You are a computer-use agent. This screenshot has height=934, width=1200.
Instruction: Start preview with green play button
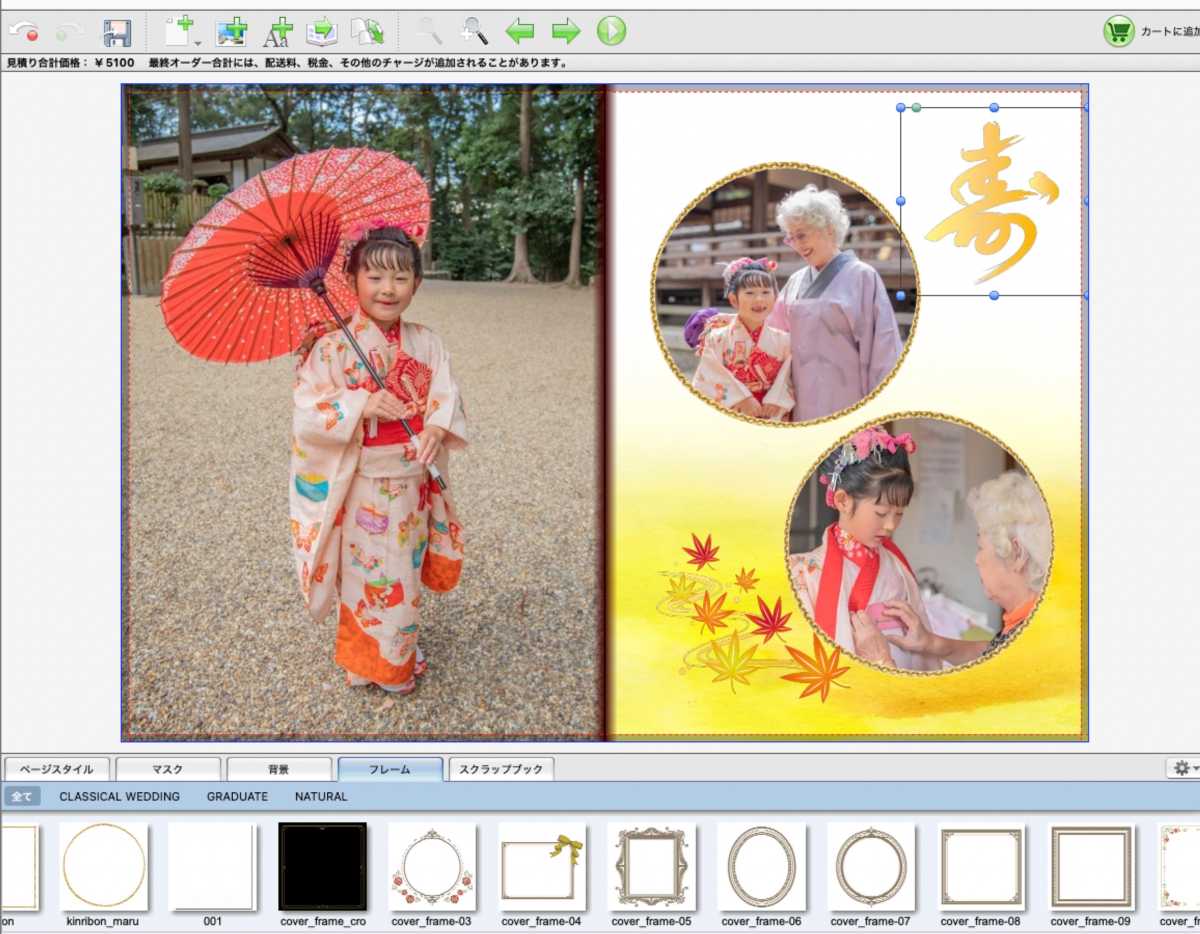pyautogui.click(x=611, y=32)
